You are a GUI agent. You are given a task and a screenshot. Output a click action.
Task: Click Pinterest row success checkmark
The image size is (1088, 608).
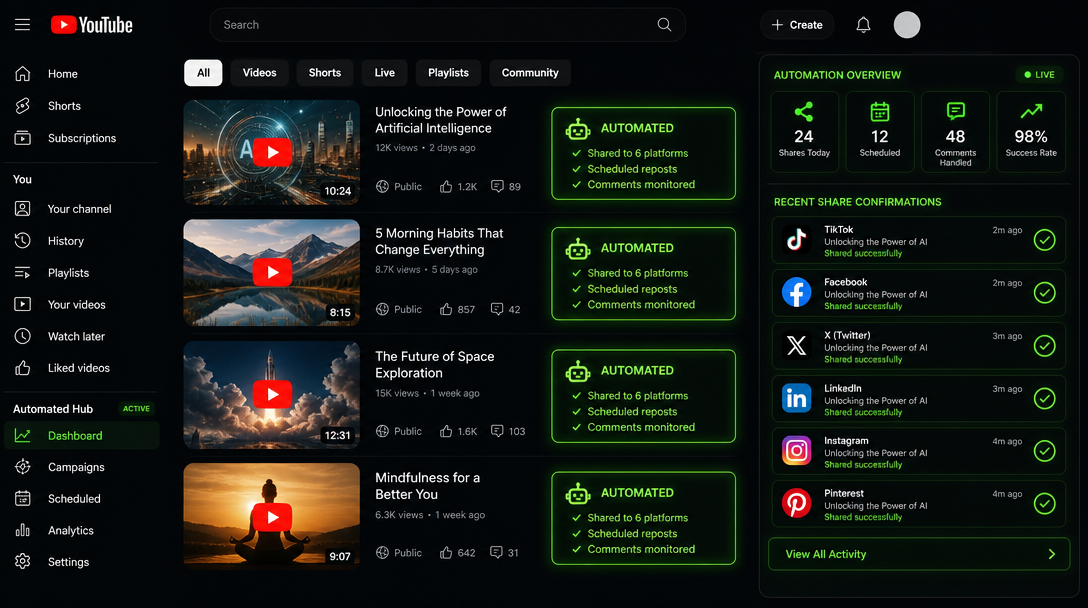1044,504
